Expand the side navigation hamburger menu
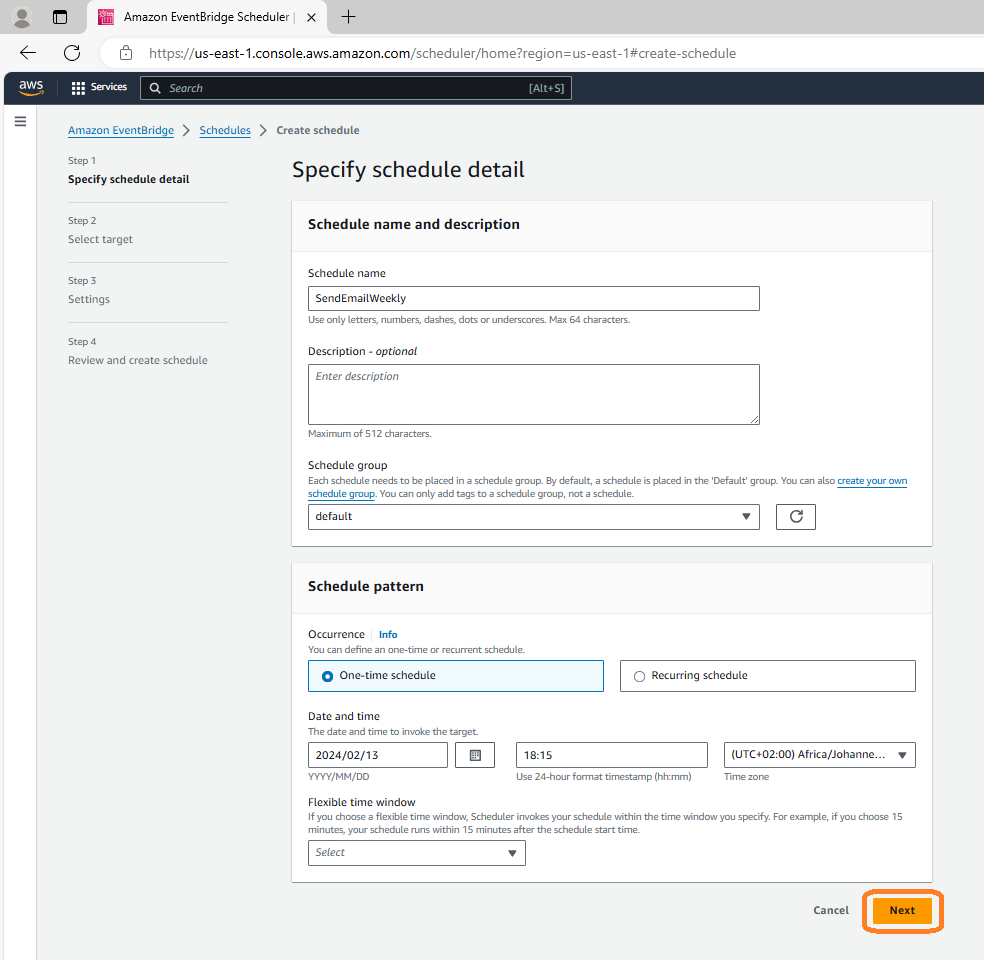The width and height of the screenshot is (984, 960). pyautogui.click(x=20, y=121)
